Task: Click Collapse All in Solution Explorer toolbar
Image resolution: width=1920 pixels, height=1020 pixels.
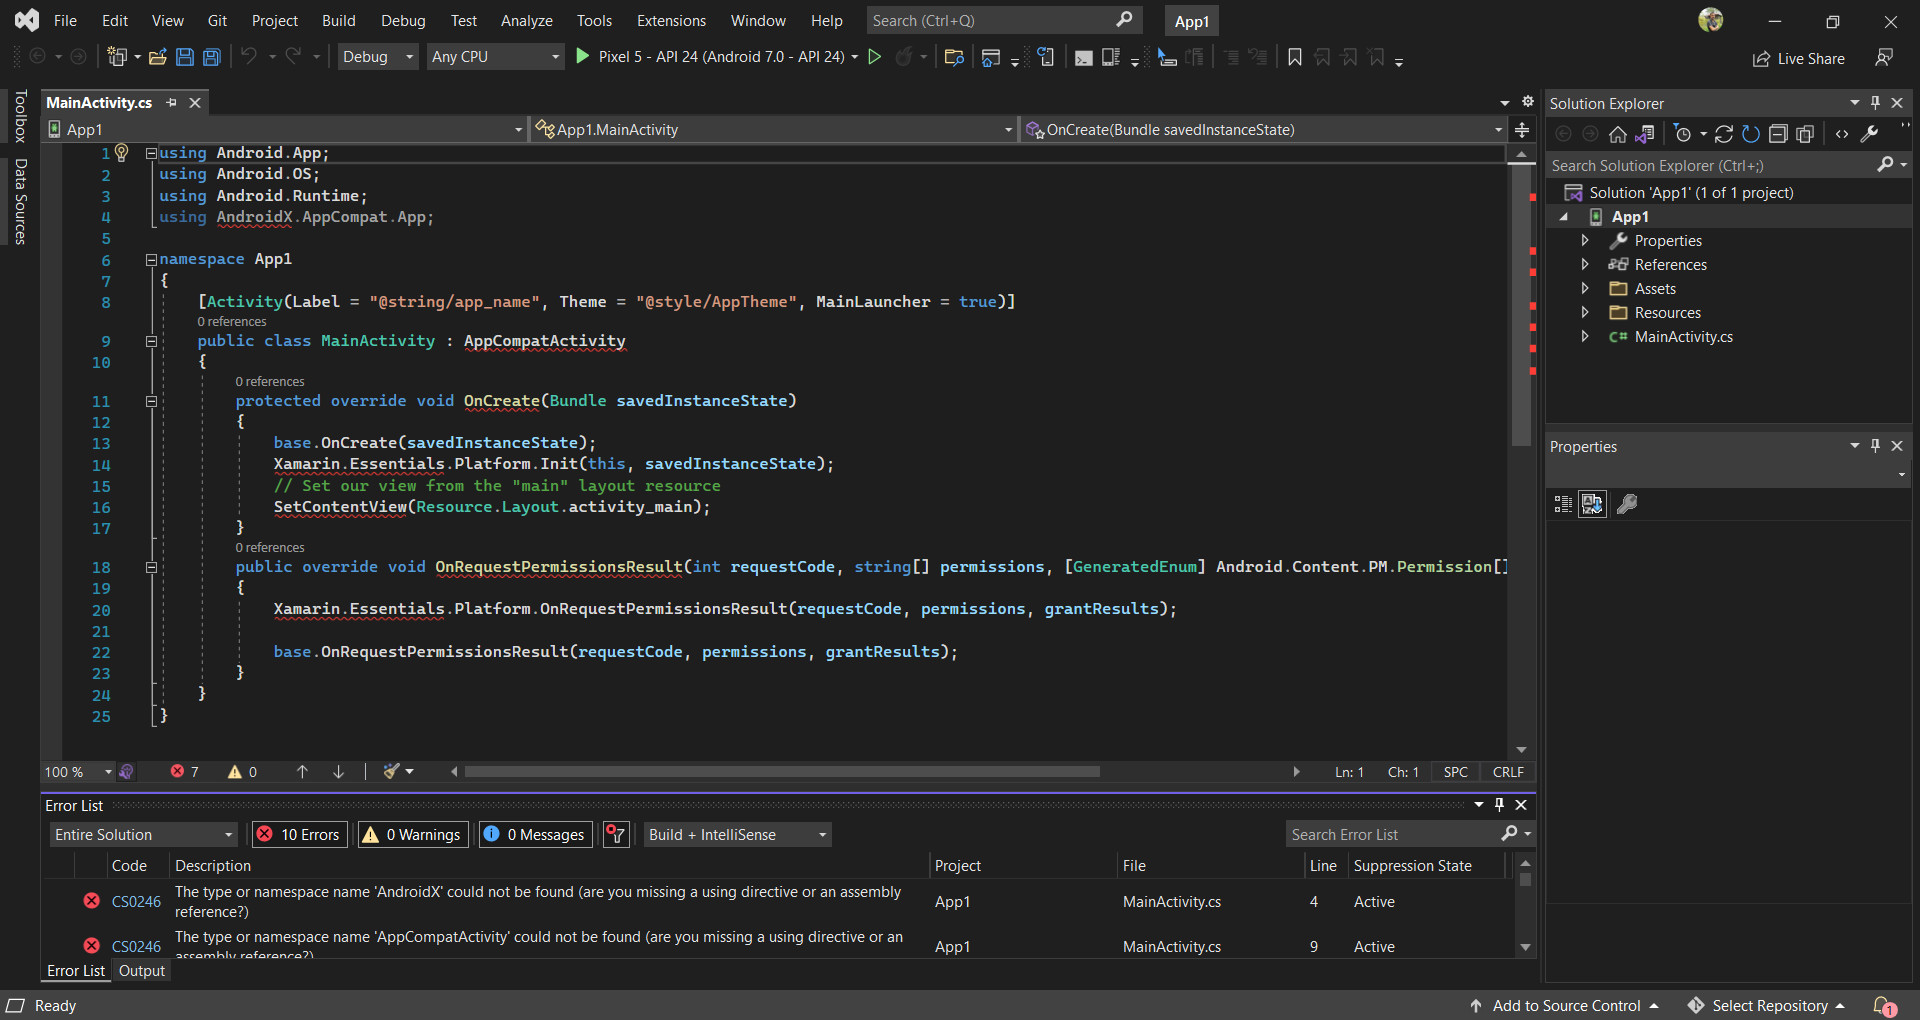Action: coord(1778,134)
